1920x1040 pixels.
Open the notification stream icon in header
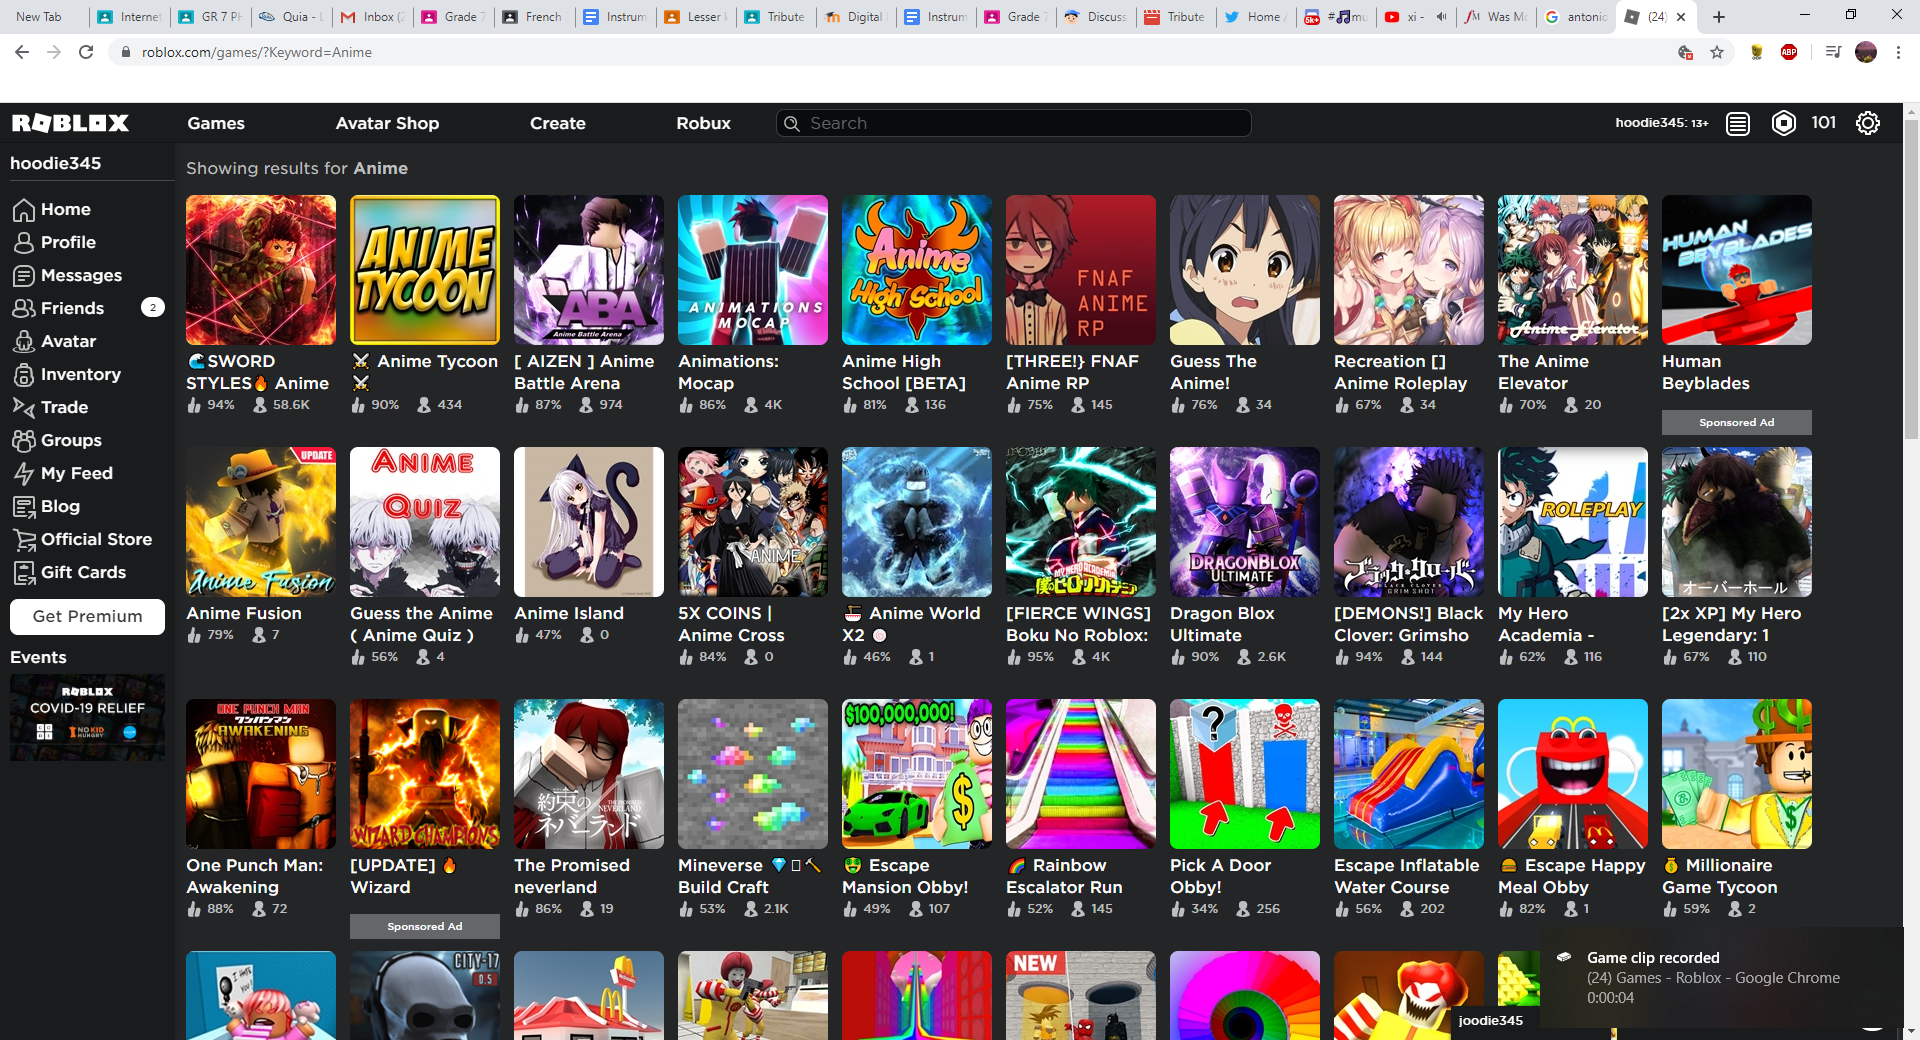tap(1738, 123)
